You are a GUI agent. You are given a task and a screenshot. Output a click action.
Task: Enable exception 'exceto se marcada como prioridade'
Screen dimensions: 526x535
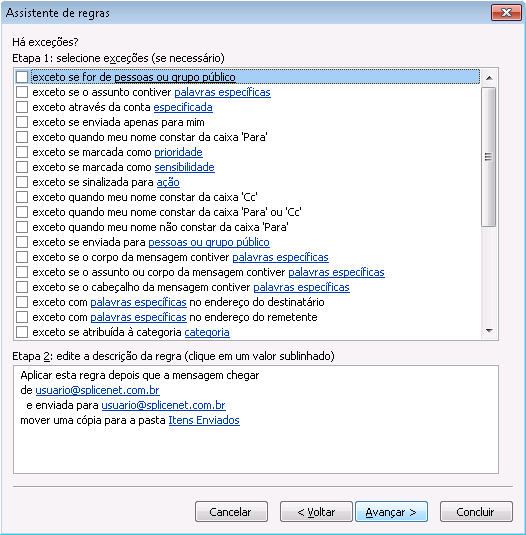pos(22,152)
